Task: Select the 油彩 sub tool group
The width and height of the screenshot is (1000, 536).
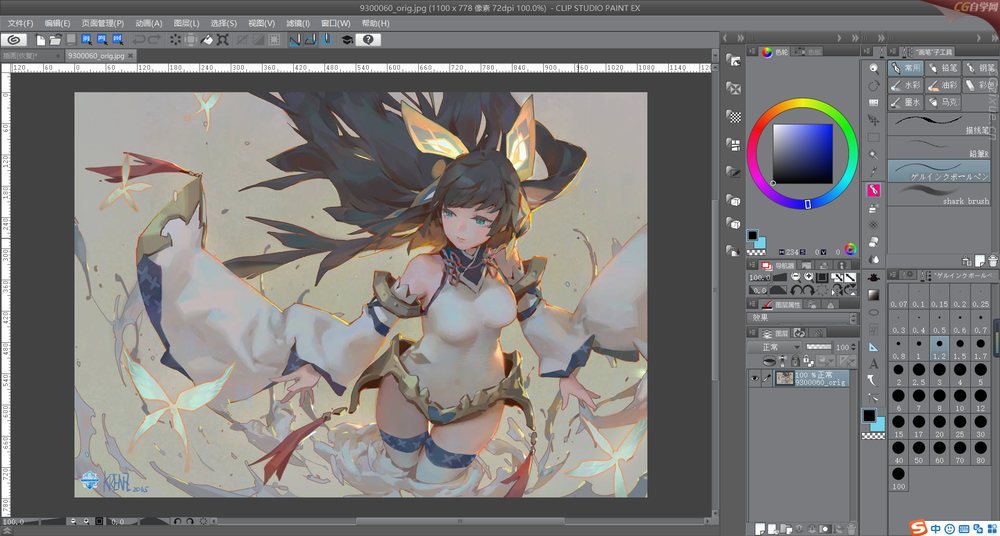Action: tap(943, 84)
